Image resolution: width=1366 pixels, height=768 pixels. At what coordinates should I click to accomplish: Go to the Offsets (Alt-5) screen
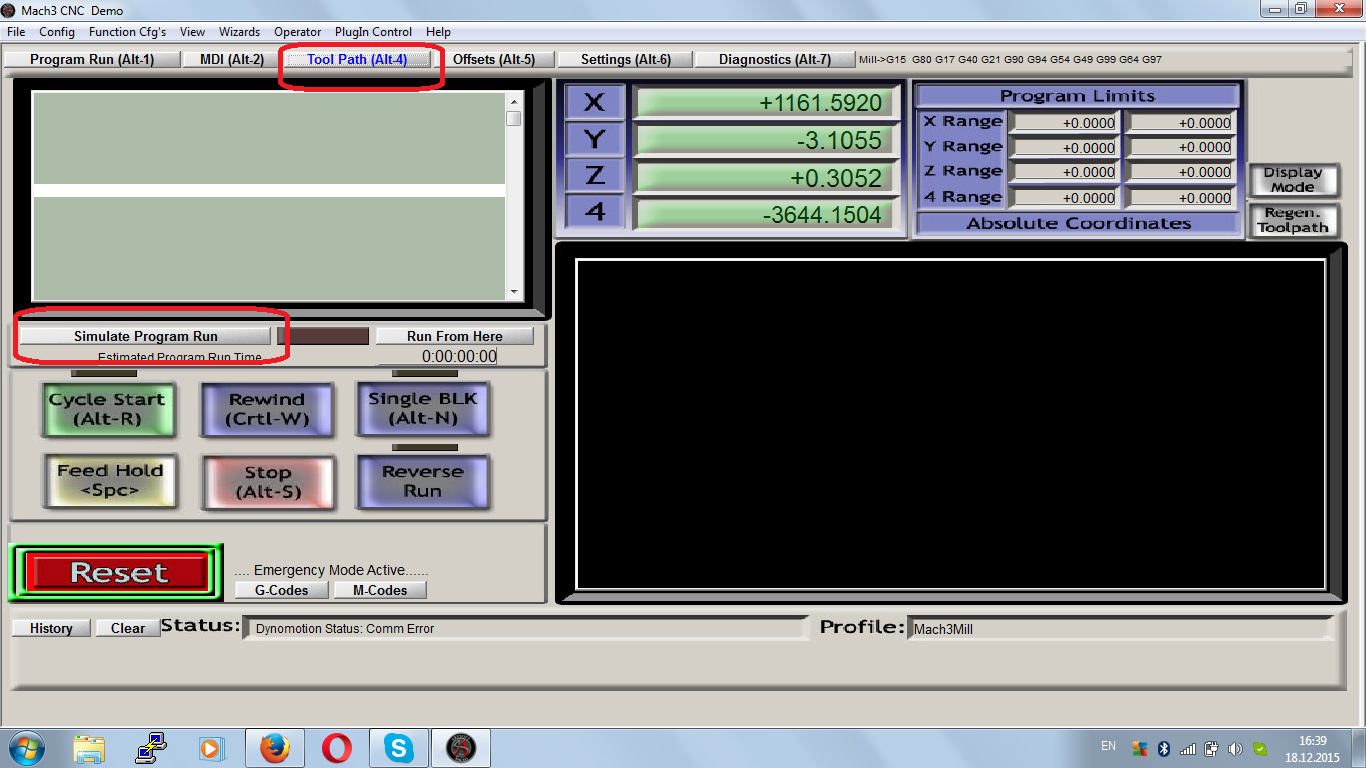(494, 59)
